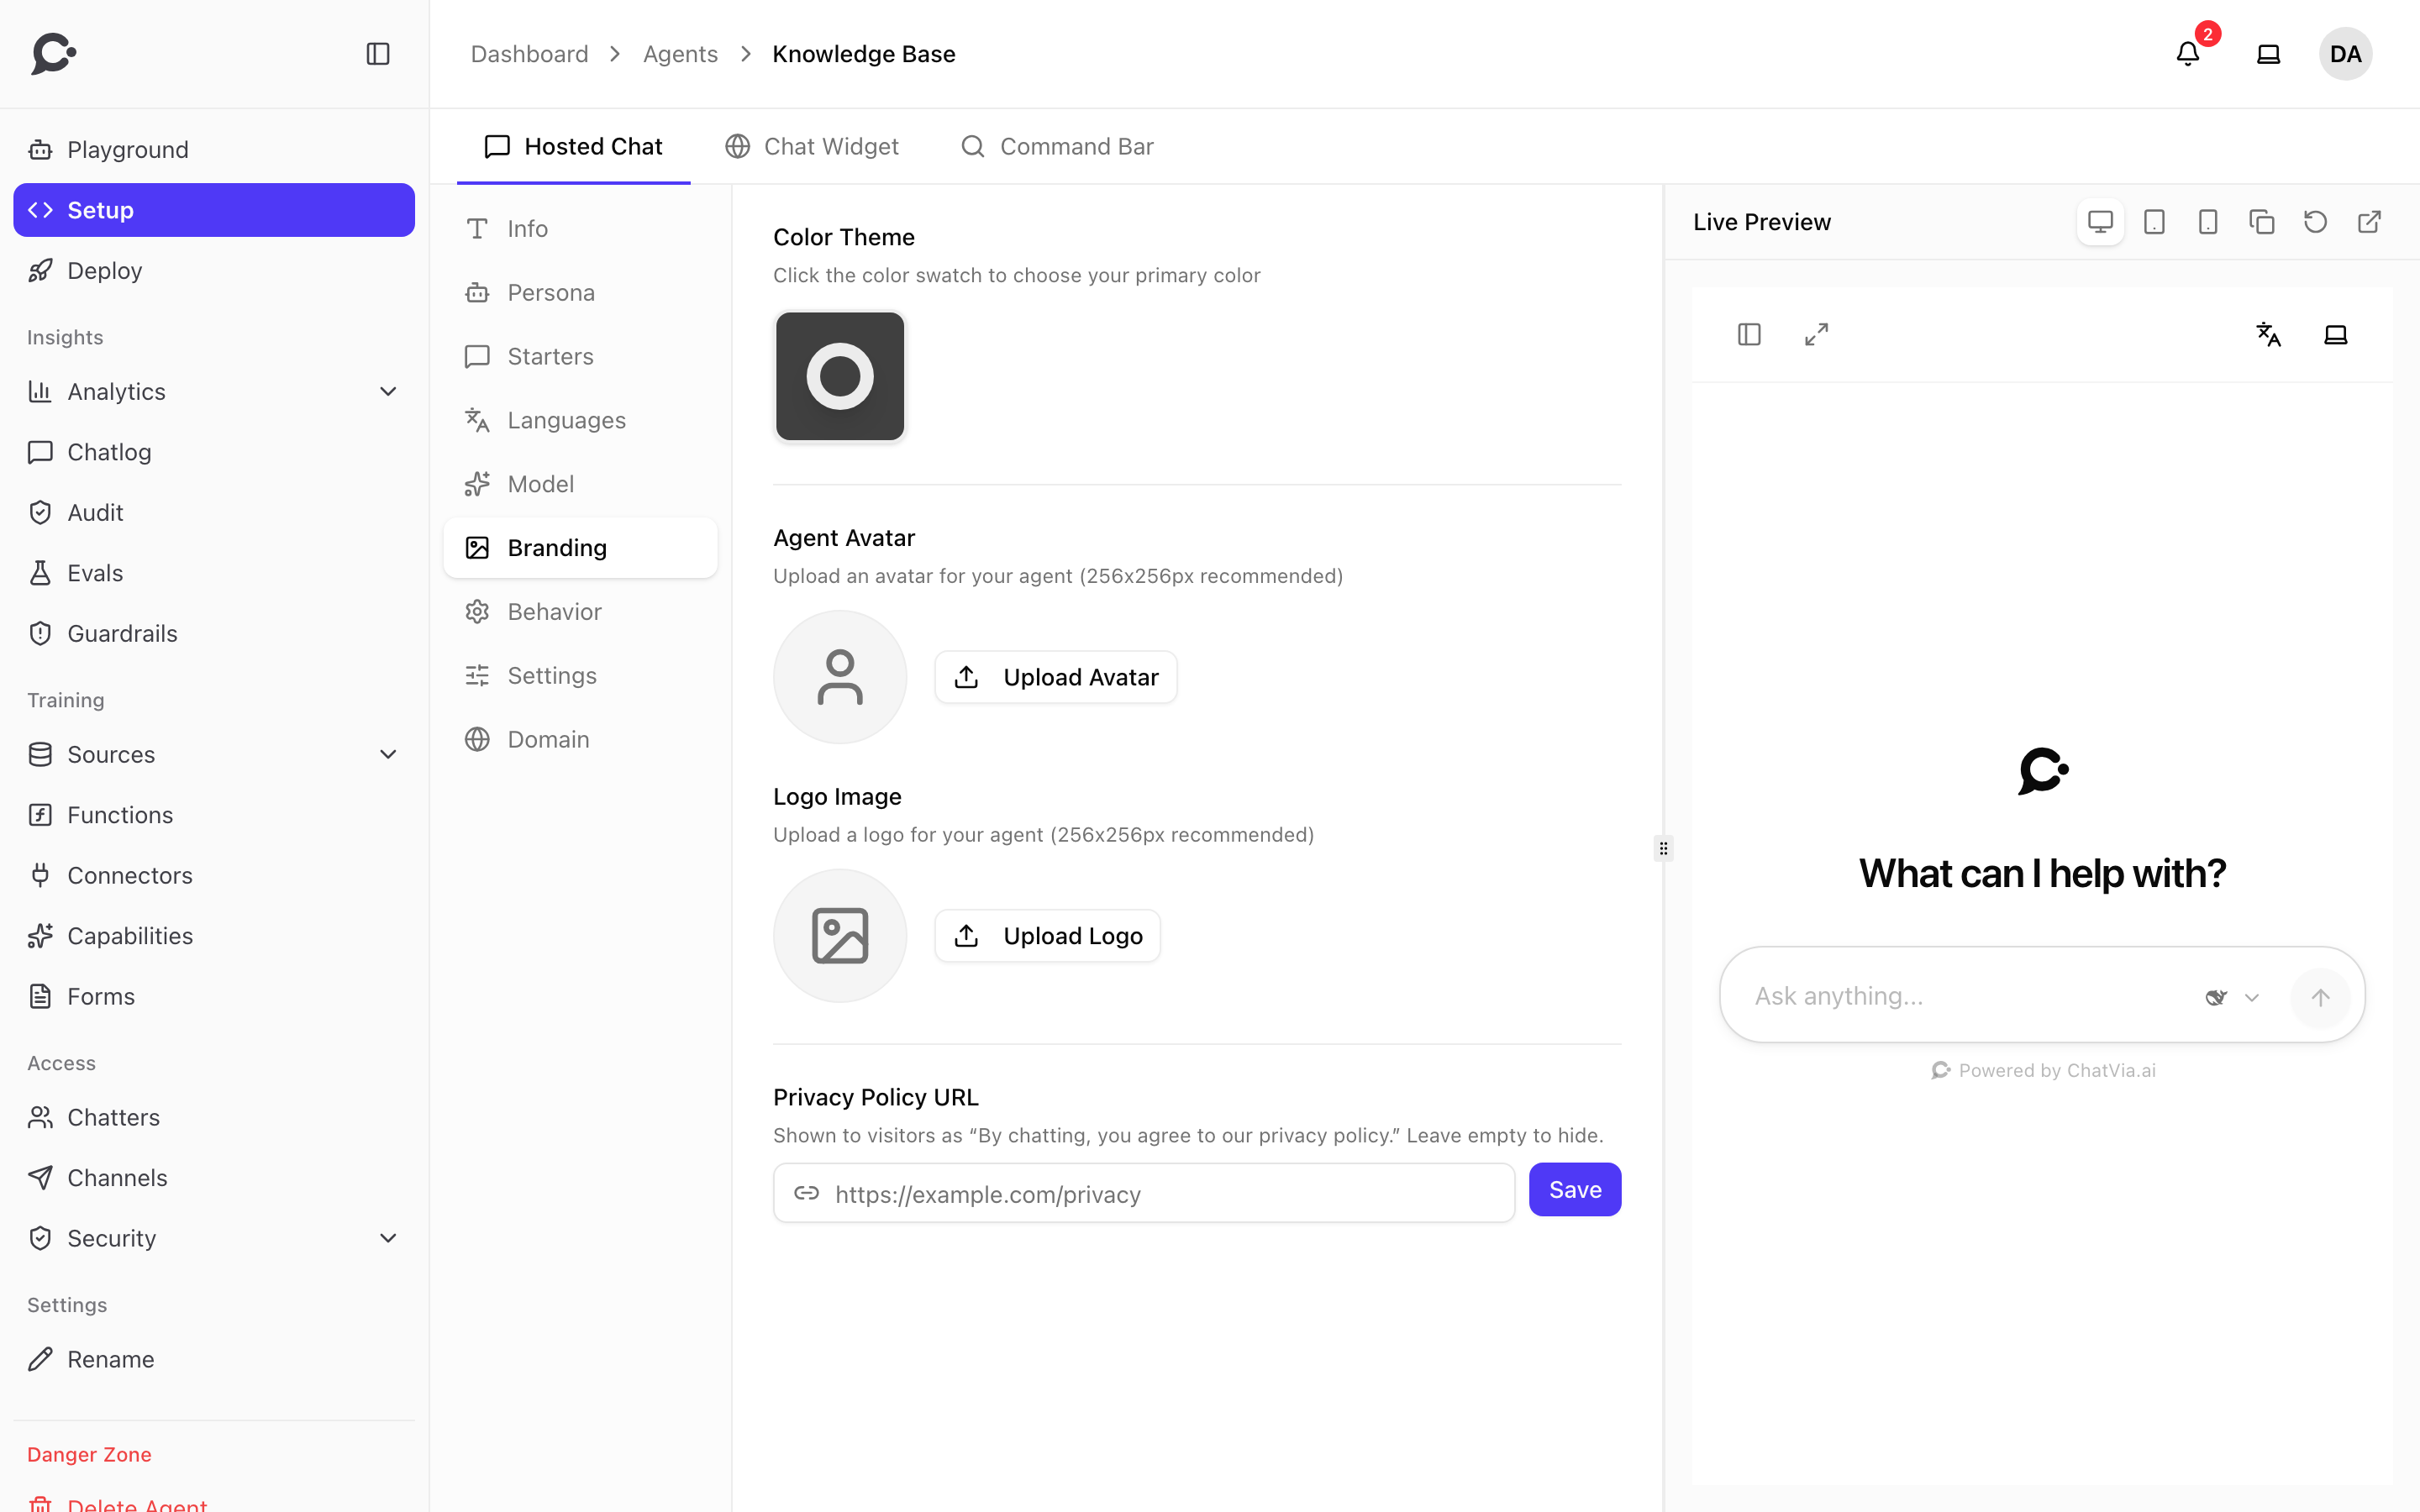Toggle sidebar inside preview chat

1749,334
